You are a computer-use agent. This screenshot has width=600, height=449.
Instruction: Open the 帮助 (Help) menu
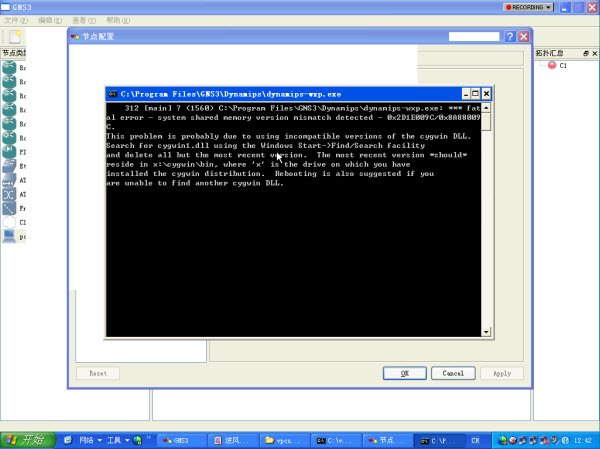118,20
